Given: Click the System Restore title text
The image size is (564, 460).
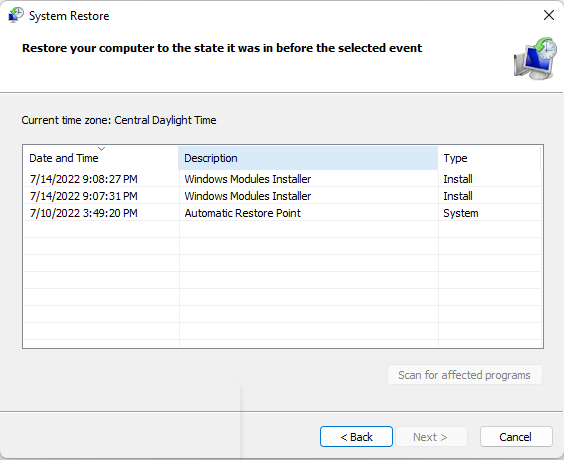Looking at the screenshot, I should [69, 16].
